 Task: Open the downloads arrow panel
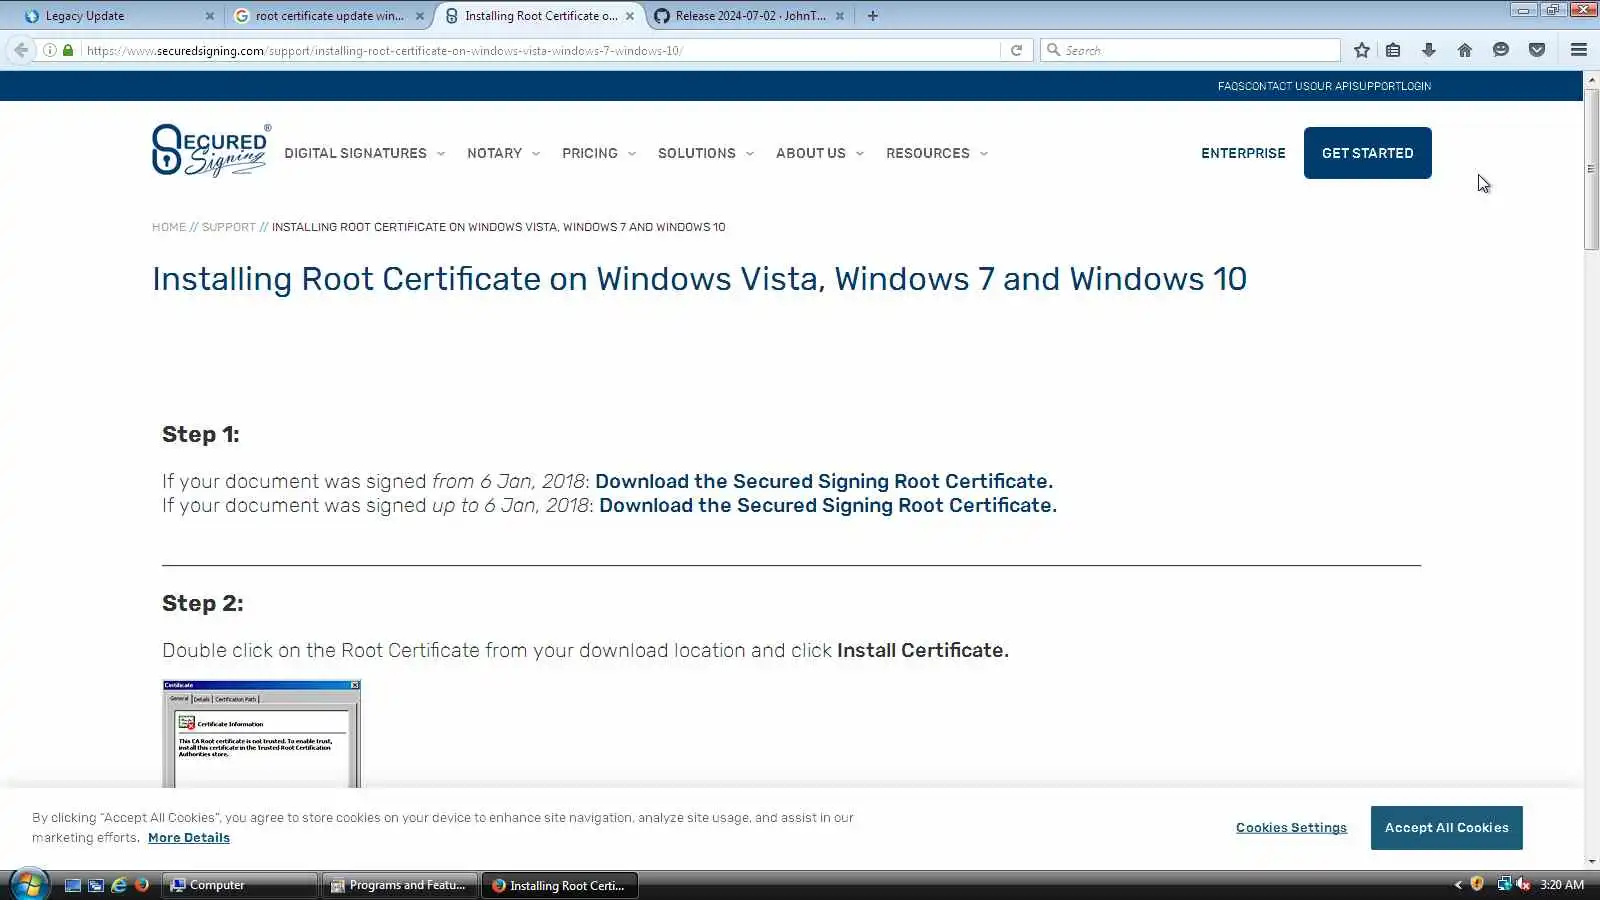point(1429,50)
